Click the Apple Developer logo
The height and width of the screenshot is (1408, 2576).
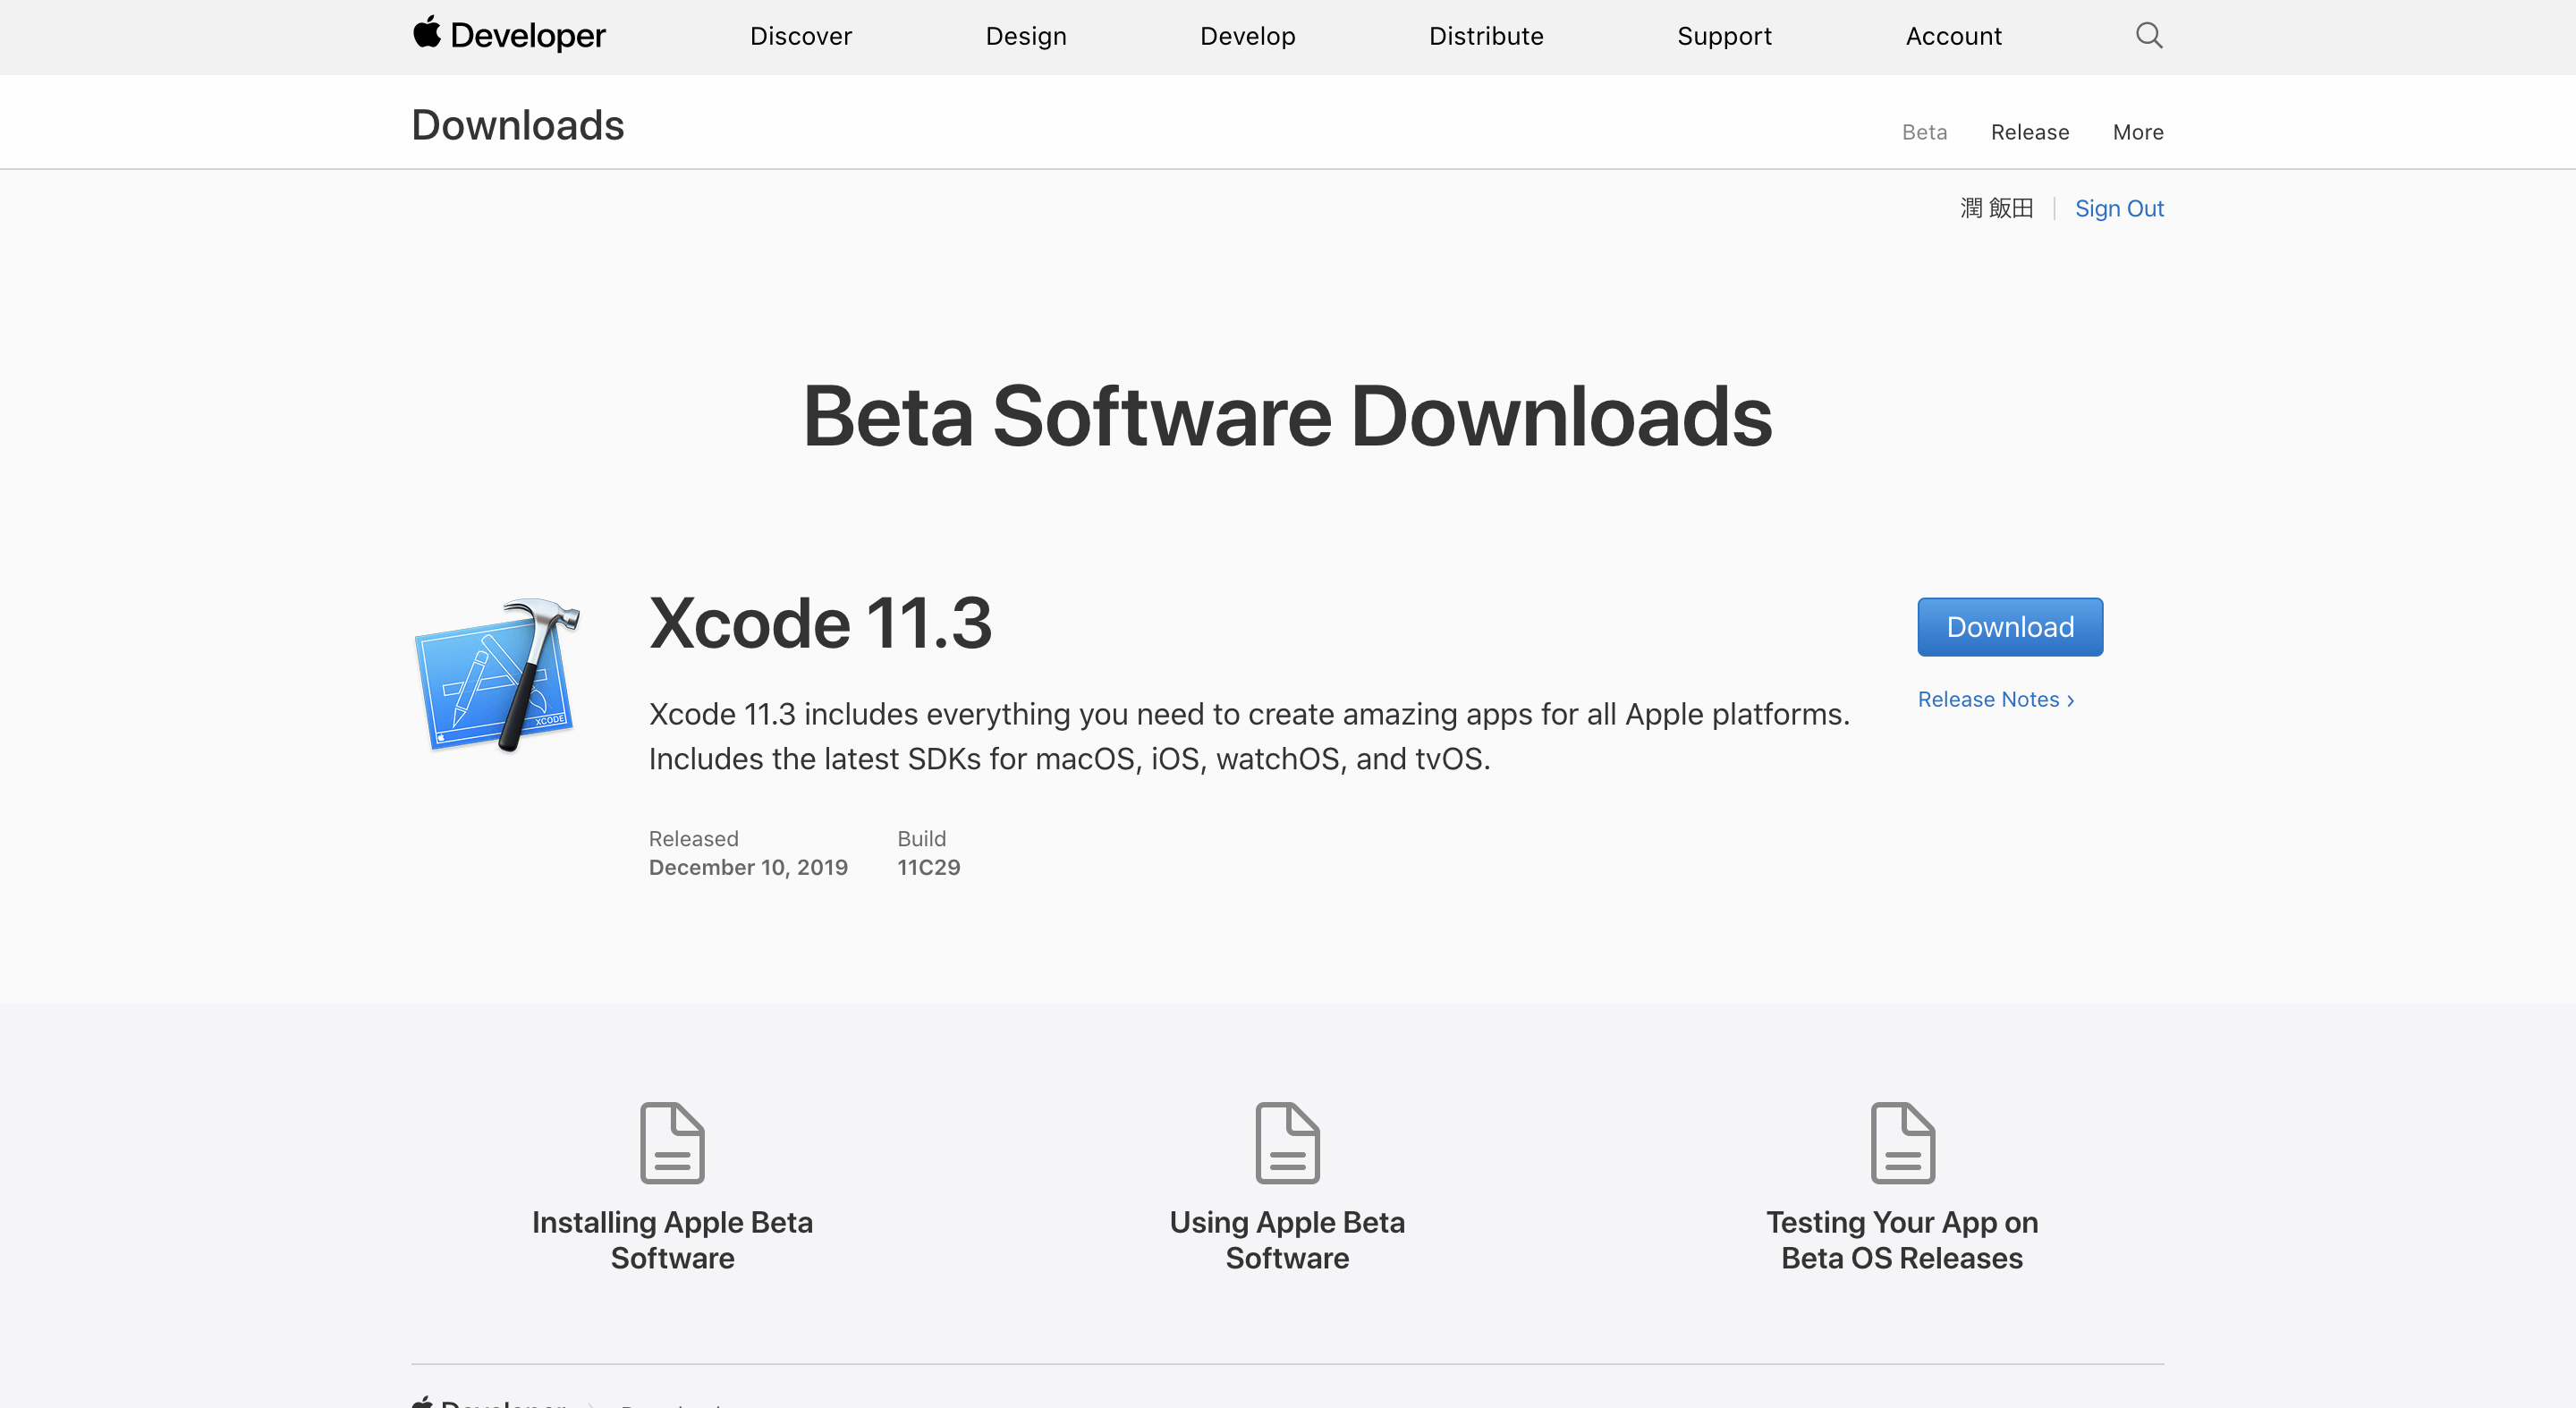coord(509,35)
